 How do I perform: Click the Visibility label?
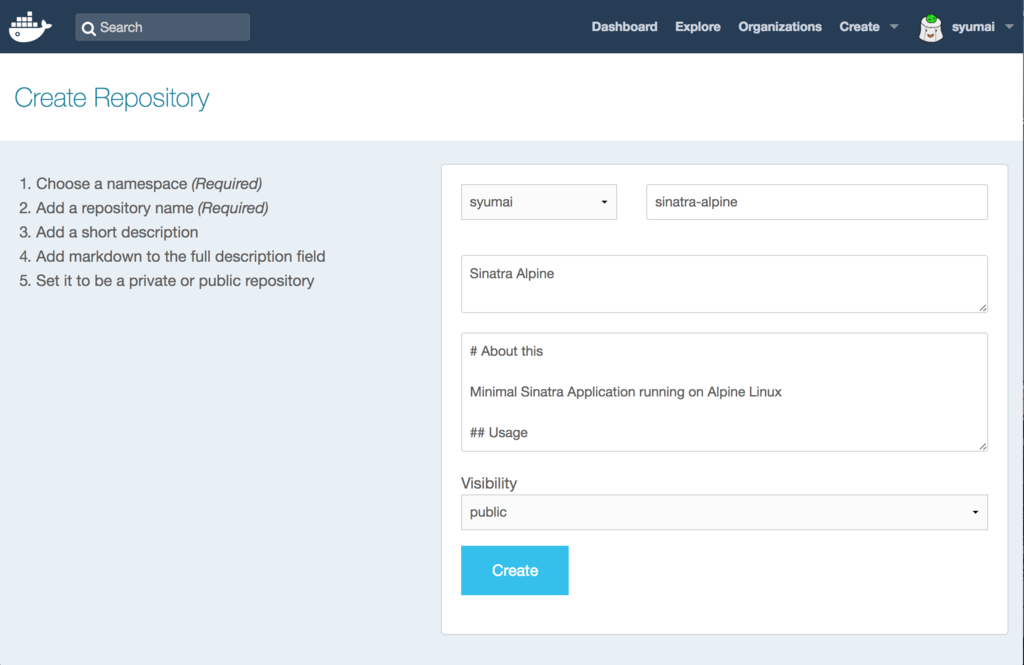tap(488, 483)
